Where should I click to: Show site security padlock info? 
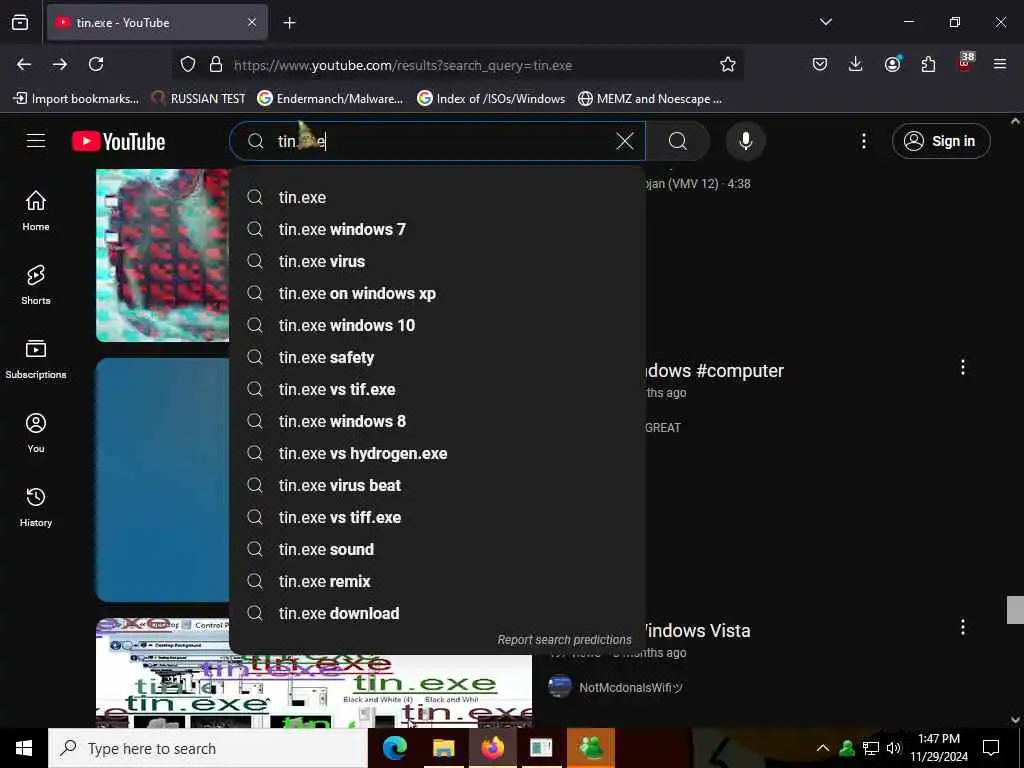click(216, 64)
